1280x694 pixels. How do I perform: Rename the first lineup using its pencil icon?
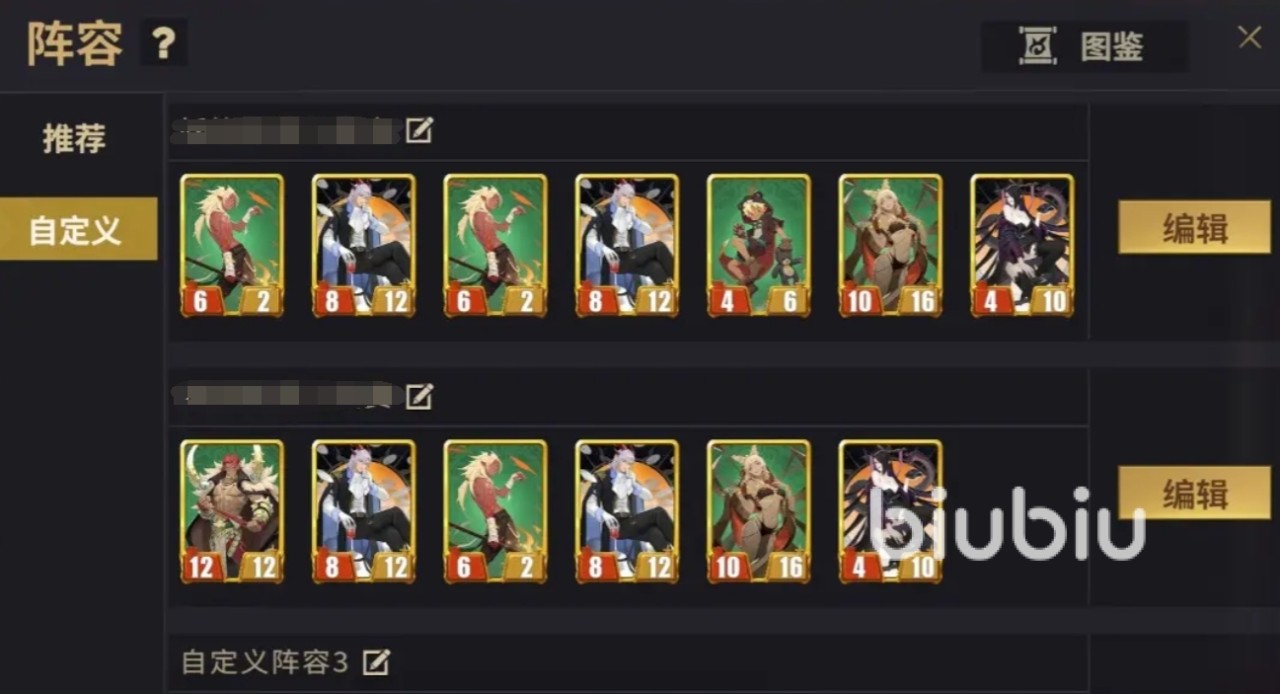419,130
